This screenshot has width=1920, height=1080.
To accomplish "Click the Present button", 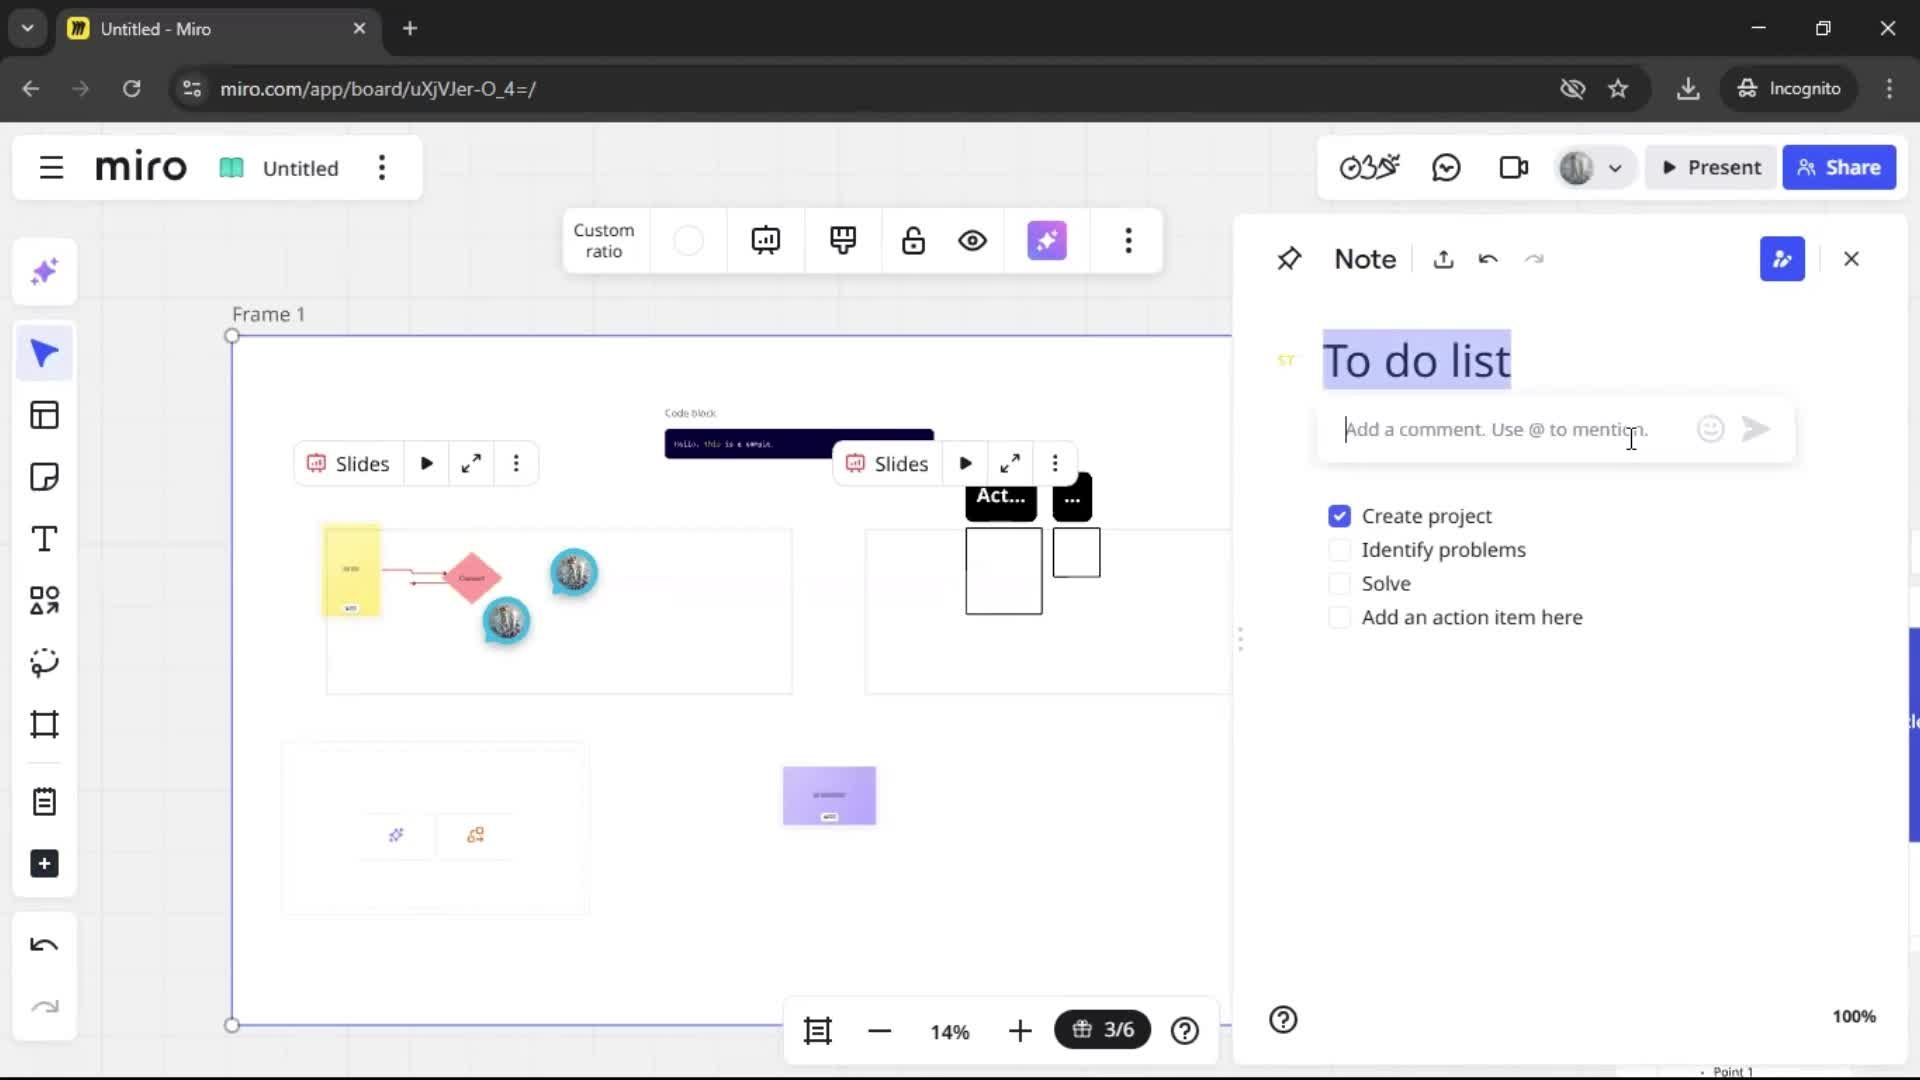I will pos(1711,168).
